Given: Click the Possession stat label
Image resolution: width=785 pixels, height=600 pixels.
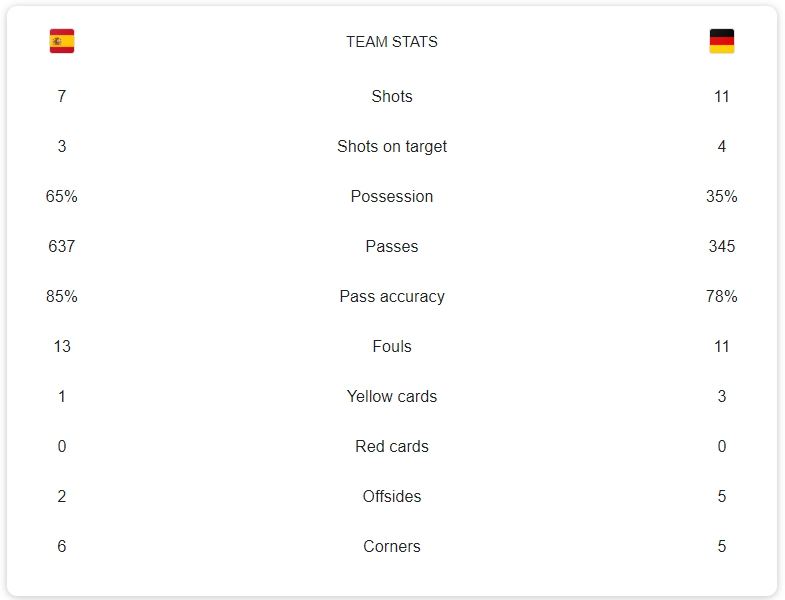Looking at the screenshot, I should click(x=392, y=196).
